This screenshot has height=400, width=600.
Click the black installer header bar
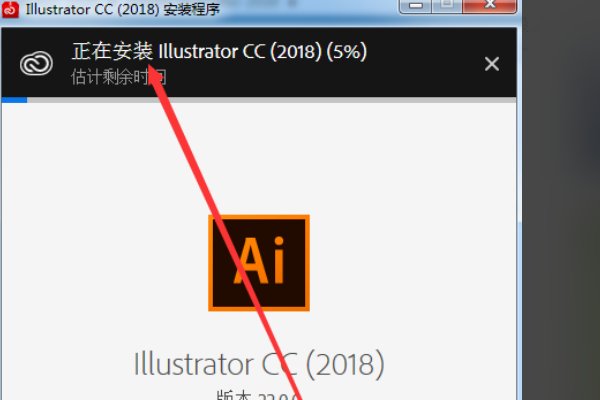(x=259, y=62)
